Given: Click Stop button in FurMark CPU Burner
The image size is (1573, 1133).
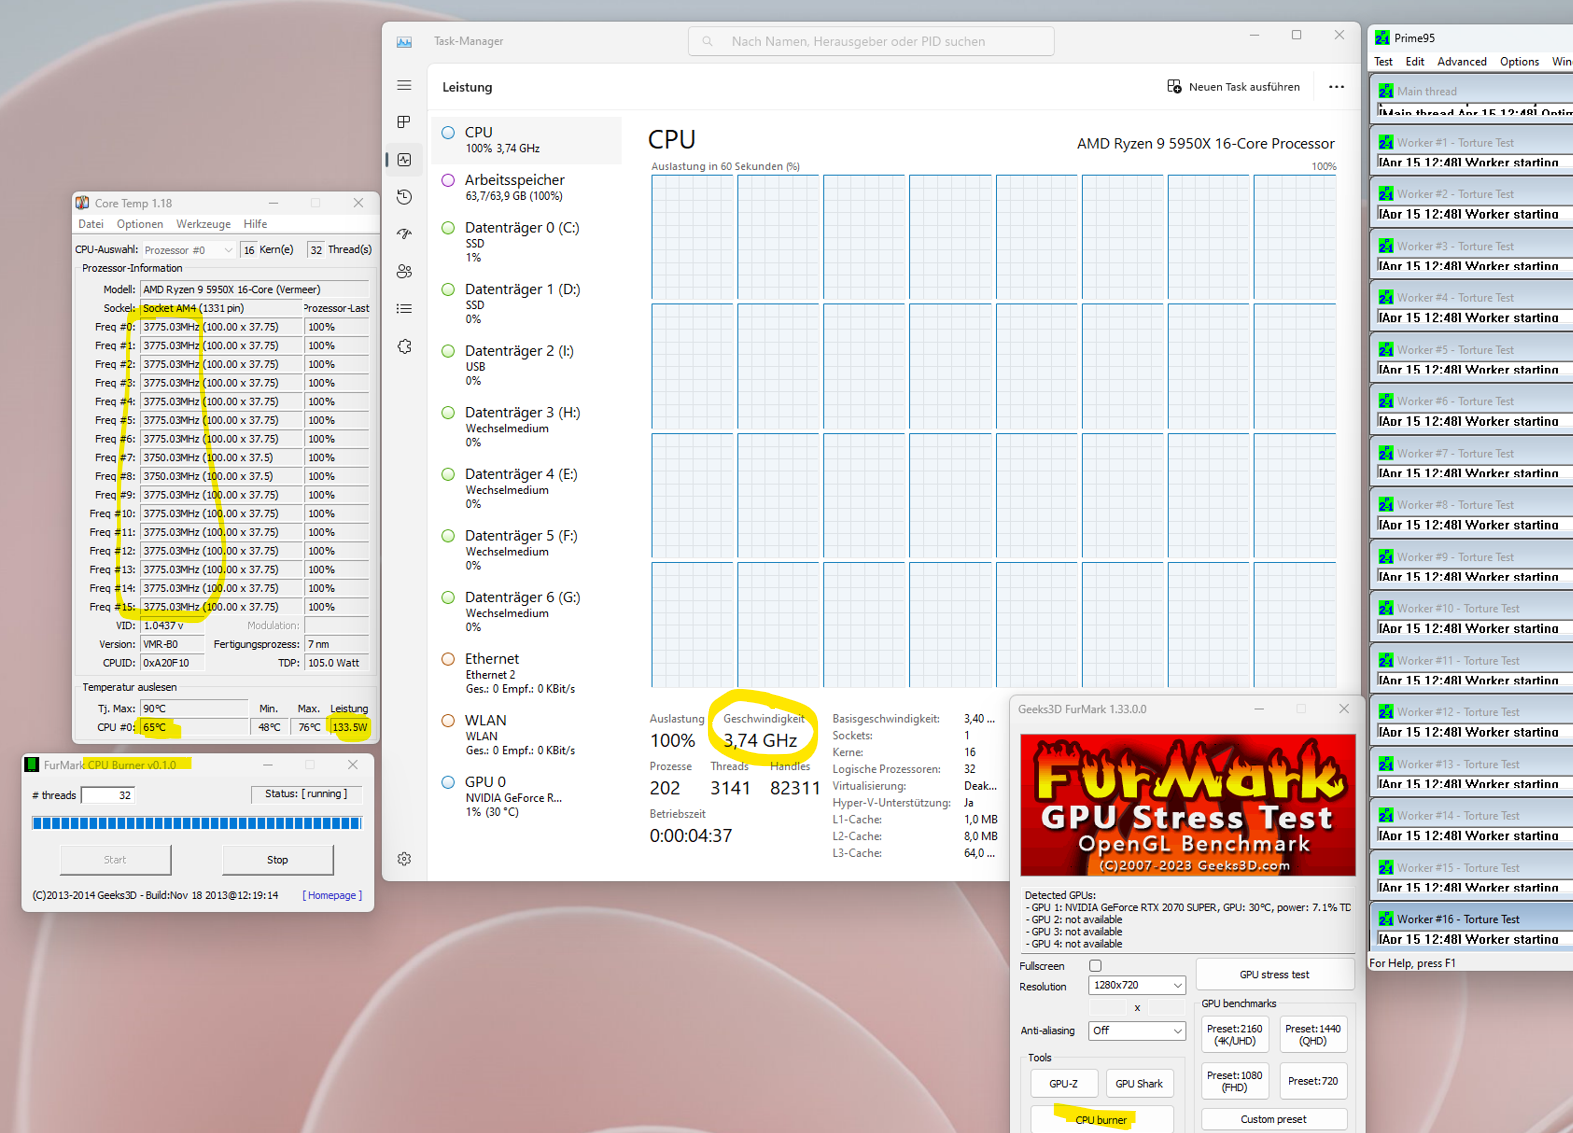Looking at the screenshot, I should point(277,860).
